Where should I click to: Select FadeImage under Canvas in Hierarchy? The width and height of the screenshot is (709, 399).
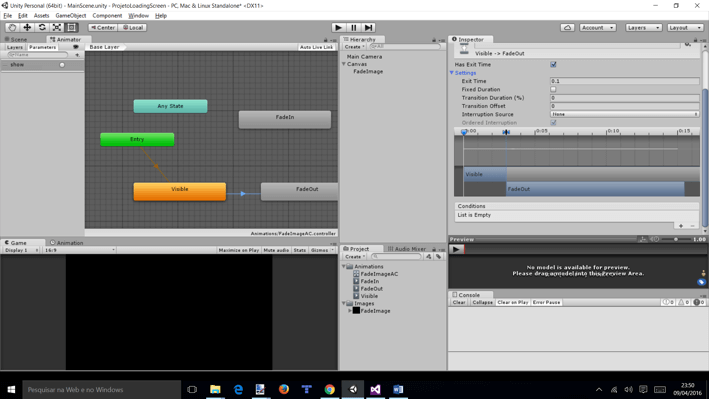[x=368, y=71]
